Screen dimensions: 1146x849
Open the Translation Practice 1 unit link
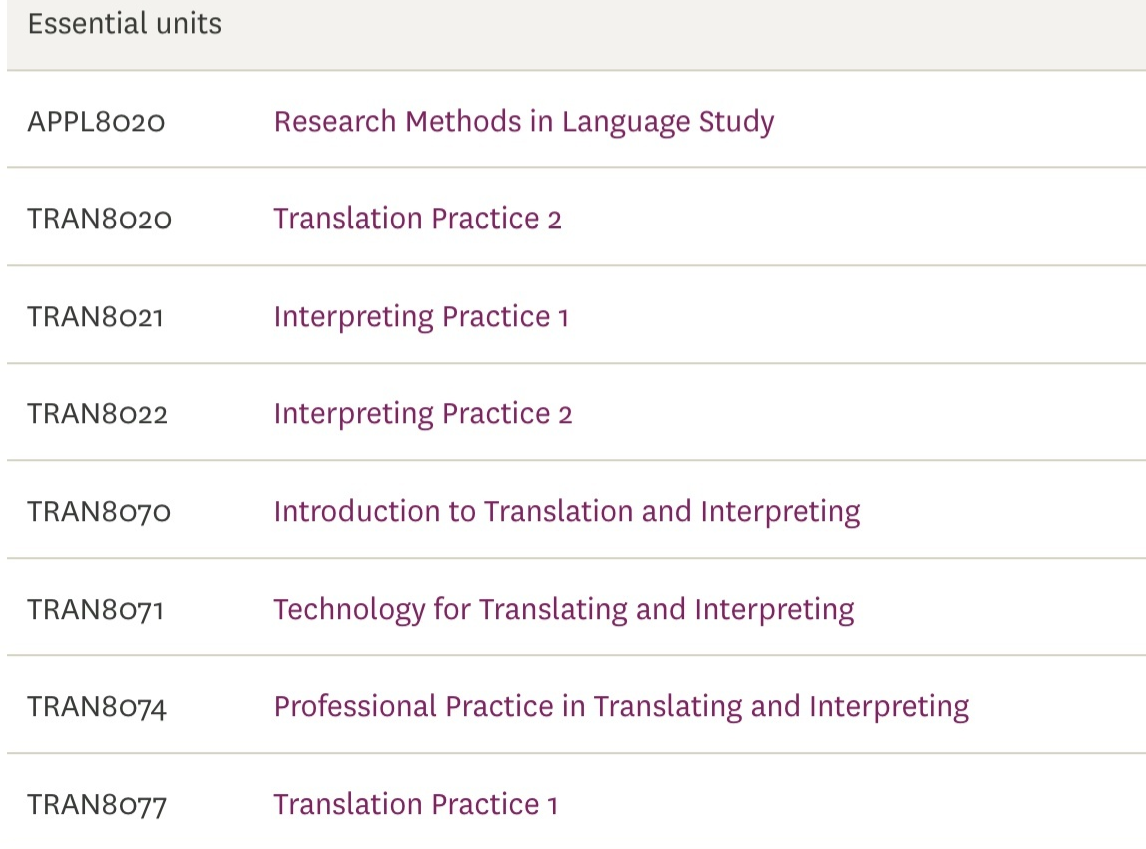pyautogui.click(x=415, y=804)
